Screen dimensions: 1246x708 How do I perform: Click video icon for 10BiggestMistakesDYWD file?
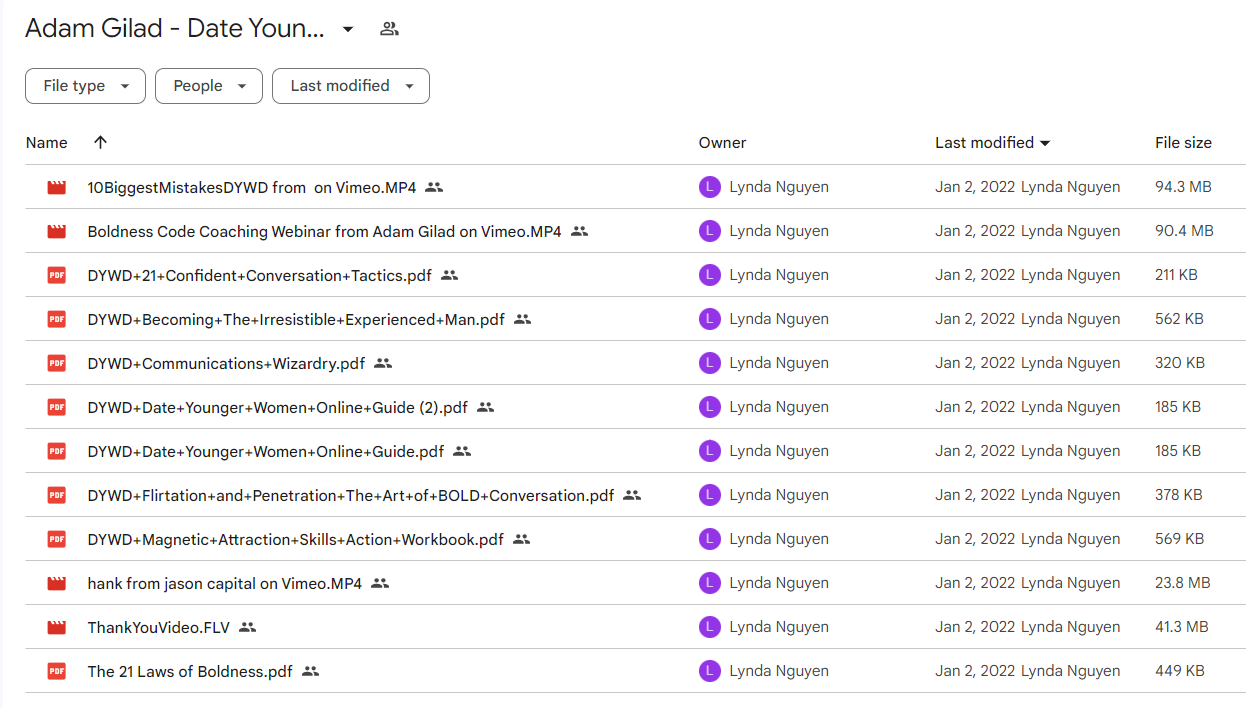pos(56,187)
